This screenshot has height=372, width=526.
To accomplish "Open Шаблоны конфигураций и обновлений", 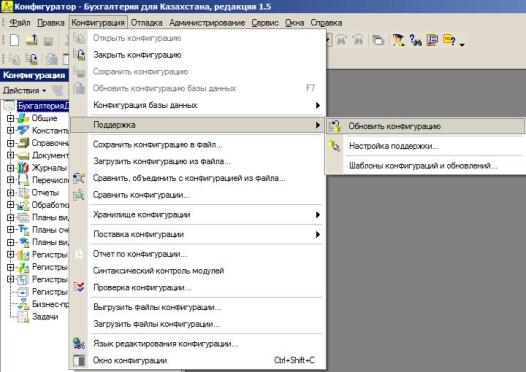I will 426,165.
